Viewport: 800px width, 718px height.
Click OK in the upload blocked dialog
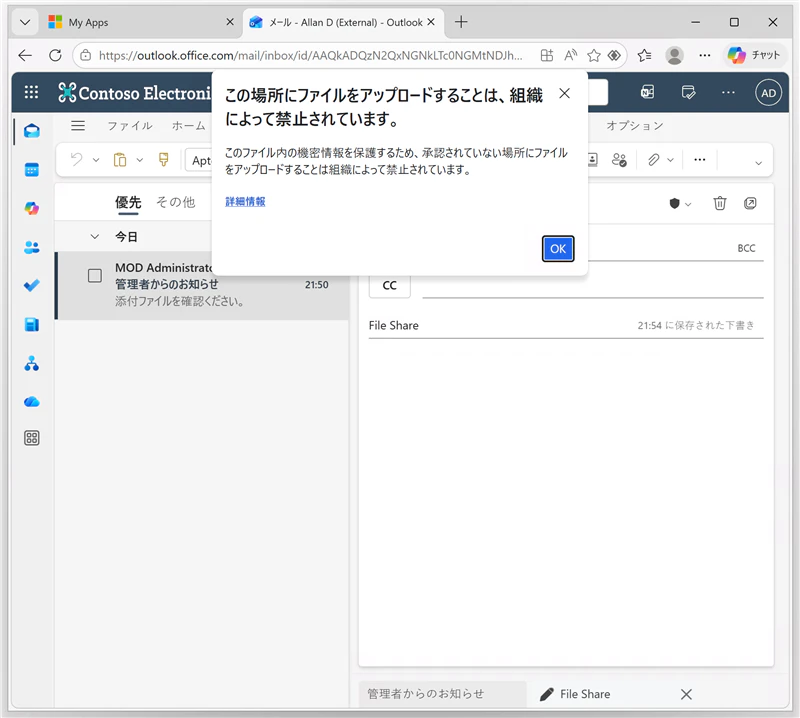click(x=558, y=249)
